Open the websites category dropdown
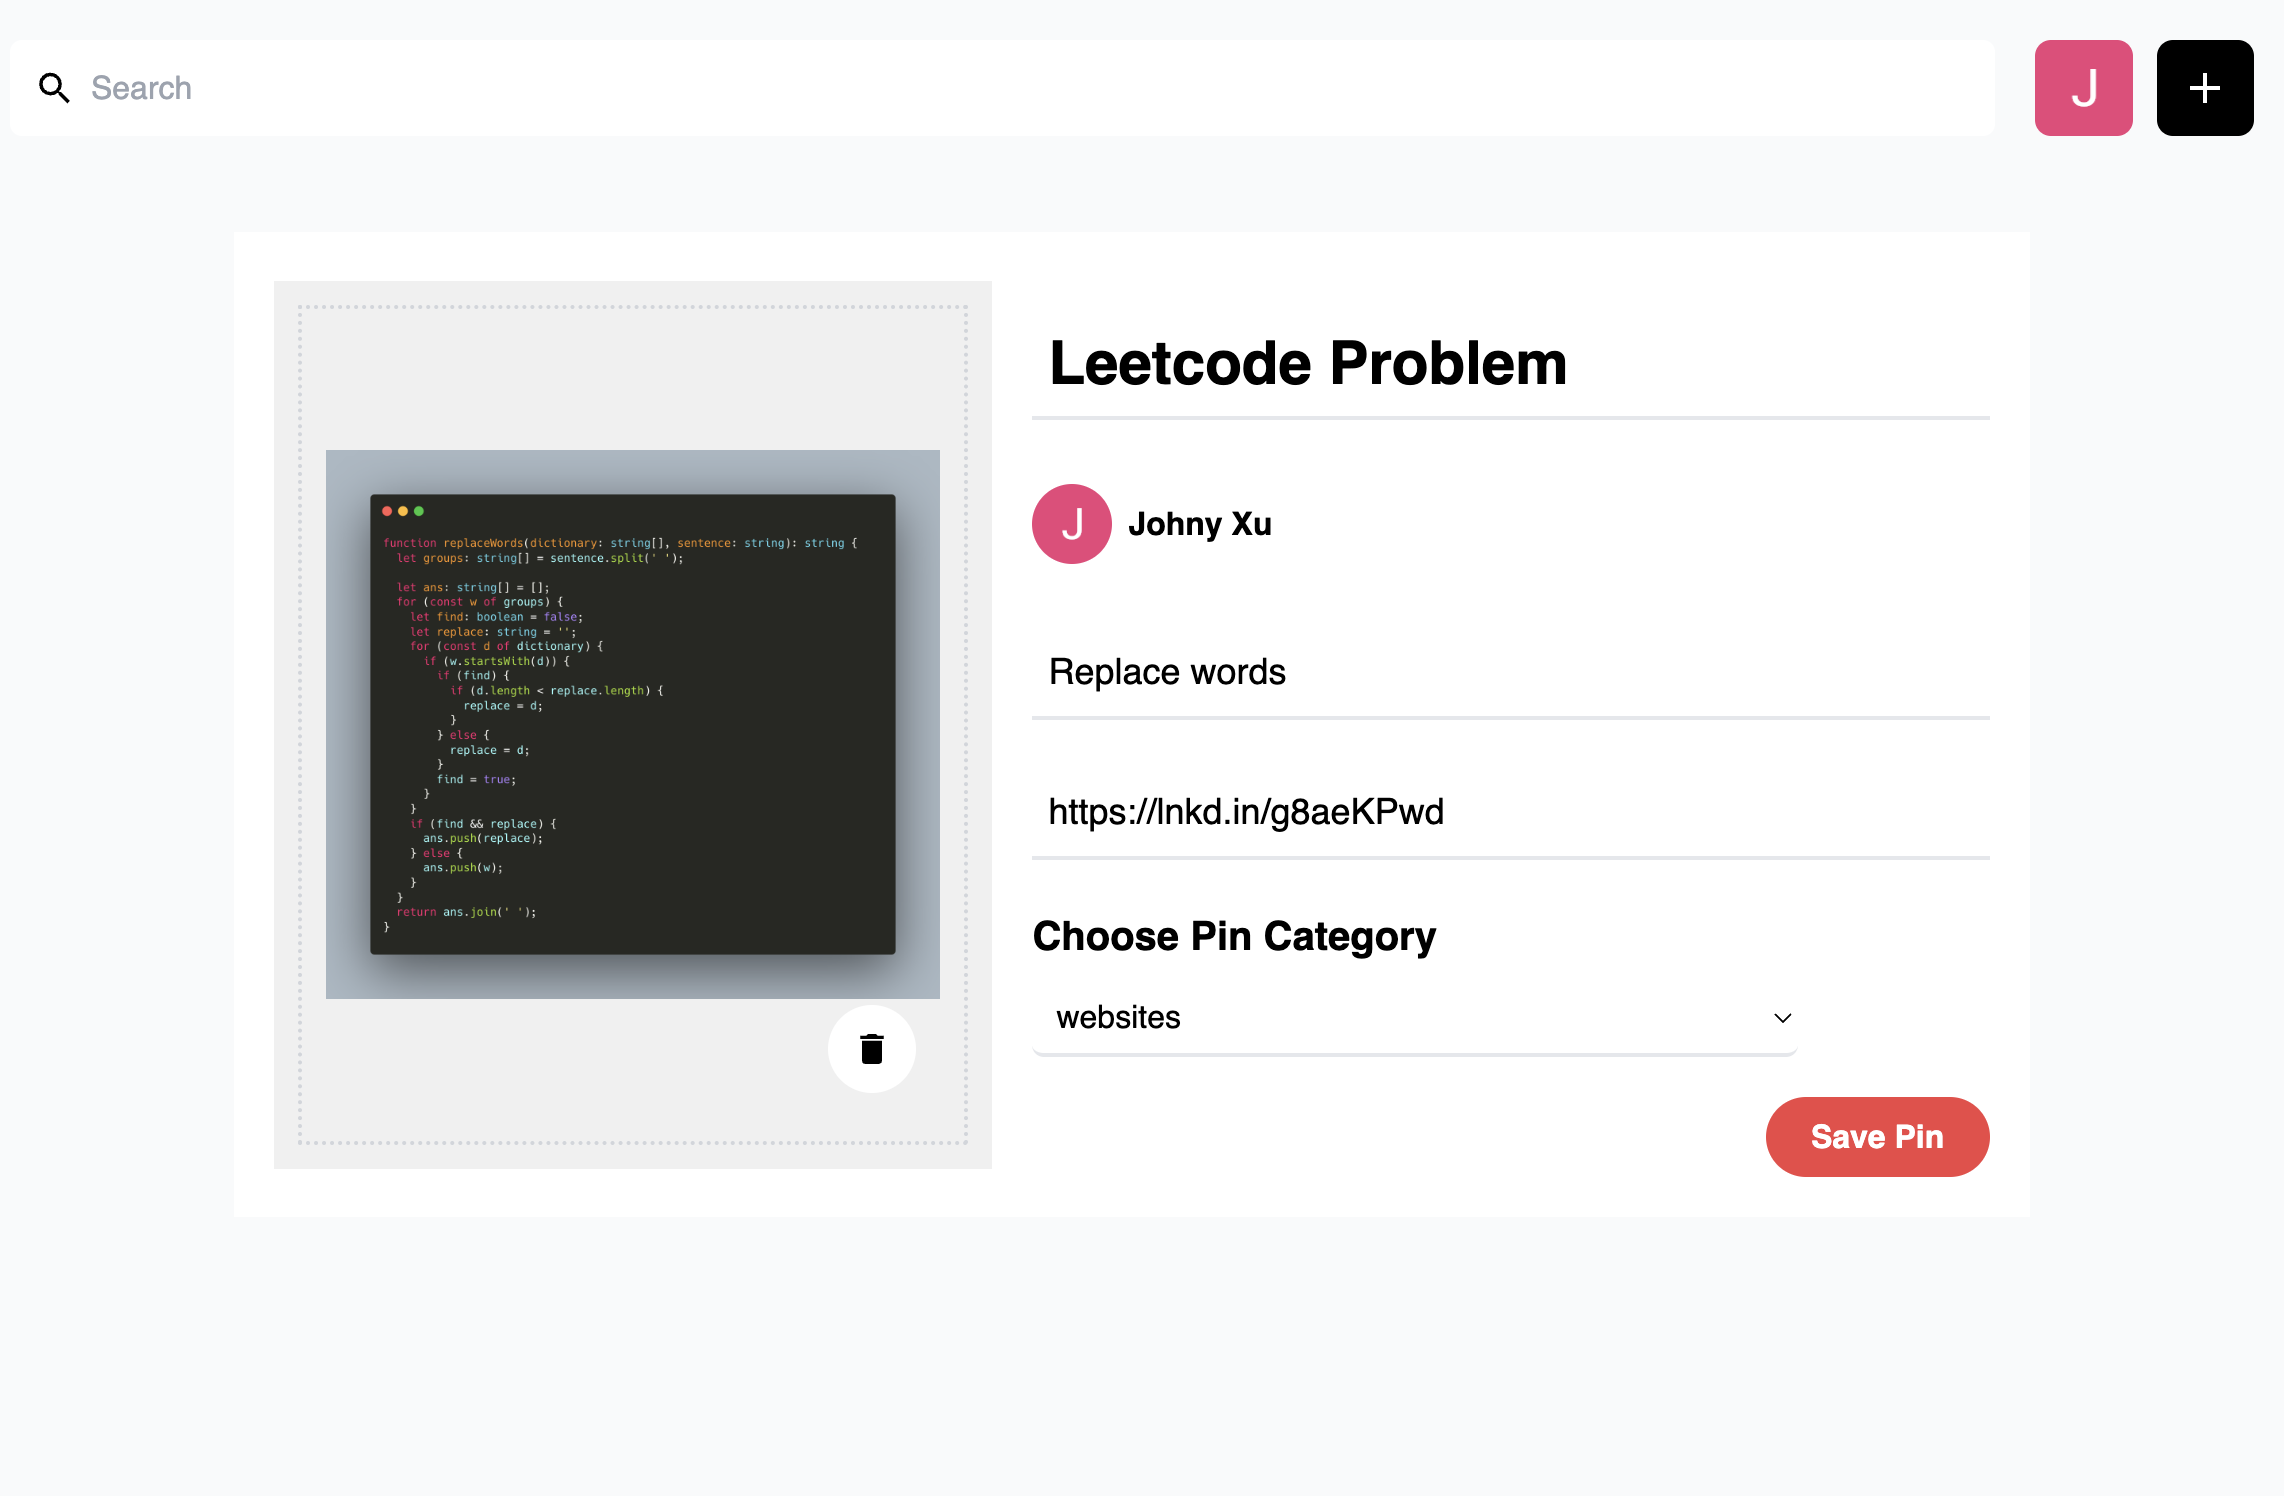This screenshot has height=1496, width=2284. pos(1400,1018)
